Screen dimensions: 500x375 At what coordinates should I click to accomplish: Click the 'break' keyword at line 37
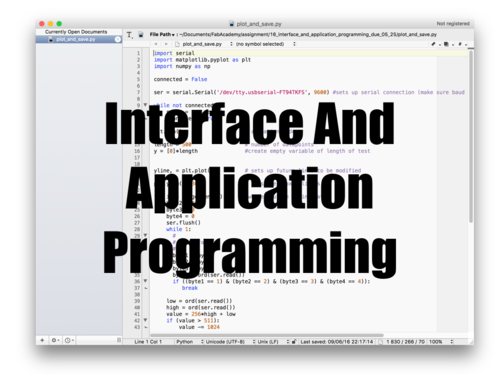click(x=190, y=288)
